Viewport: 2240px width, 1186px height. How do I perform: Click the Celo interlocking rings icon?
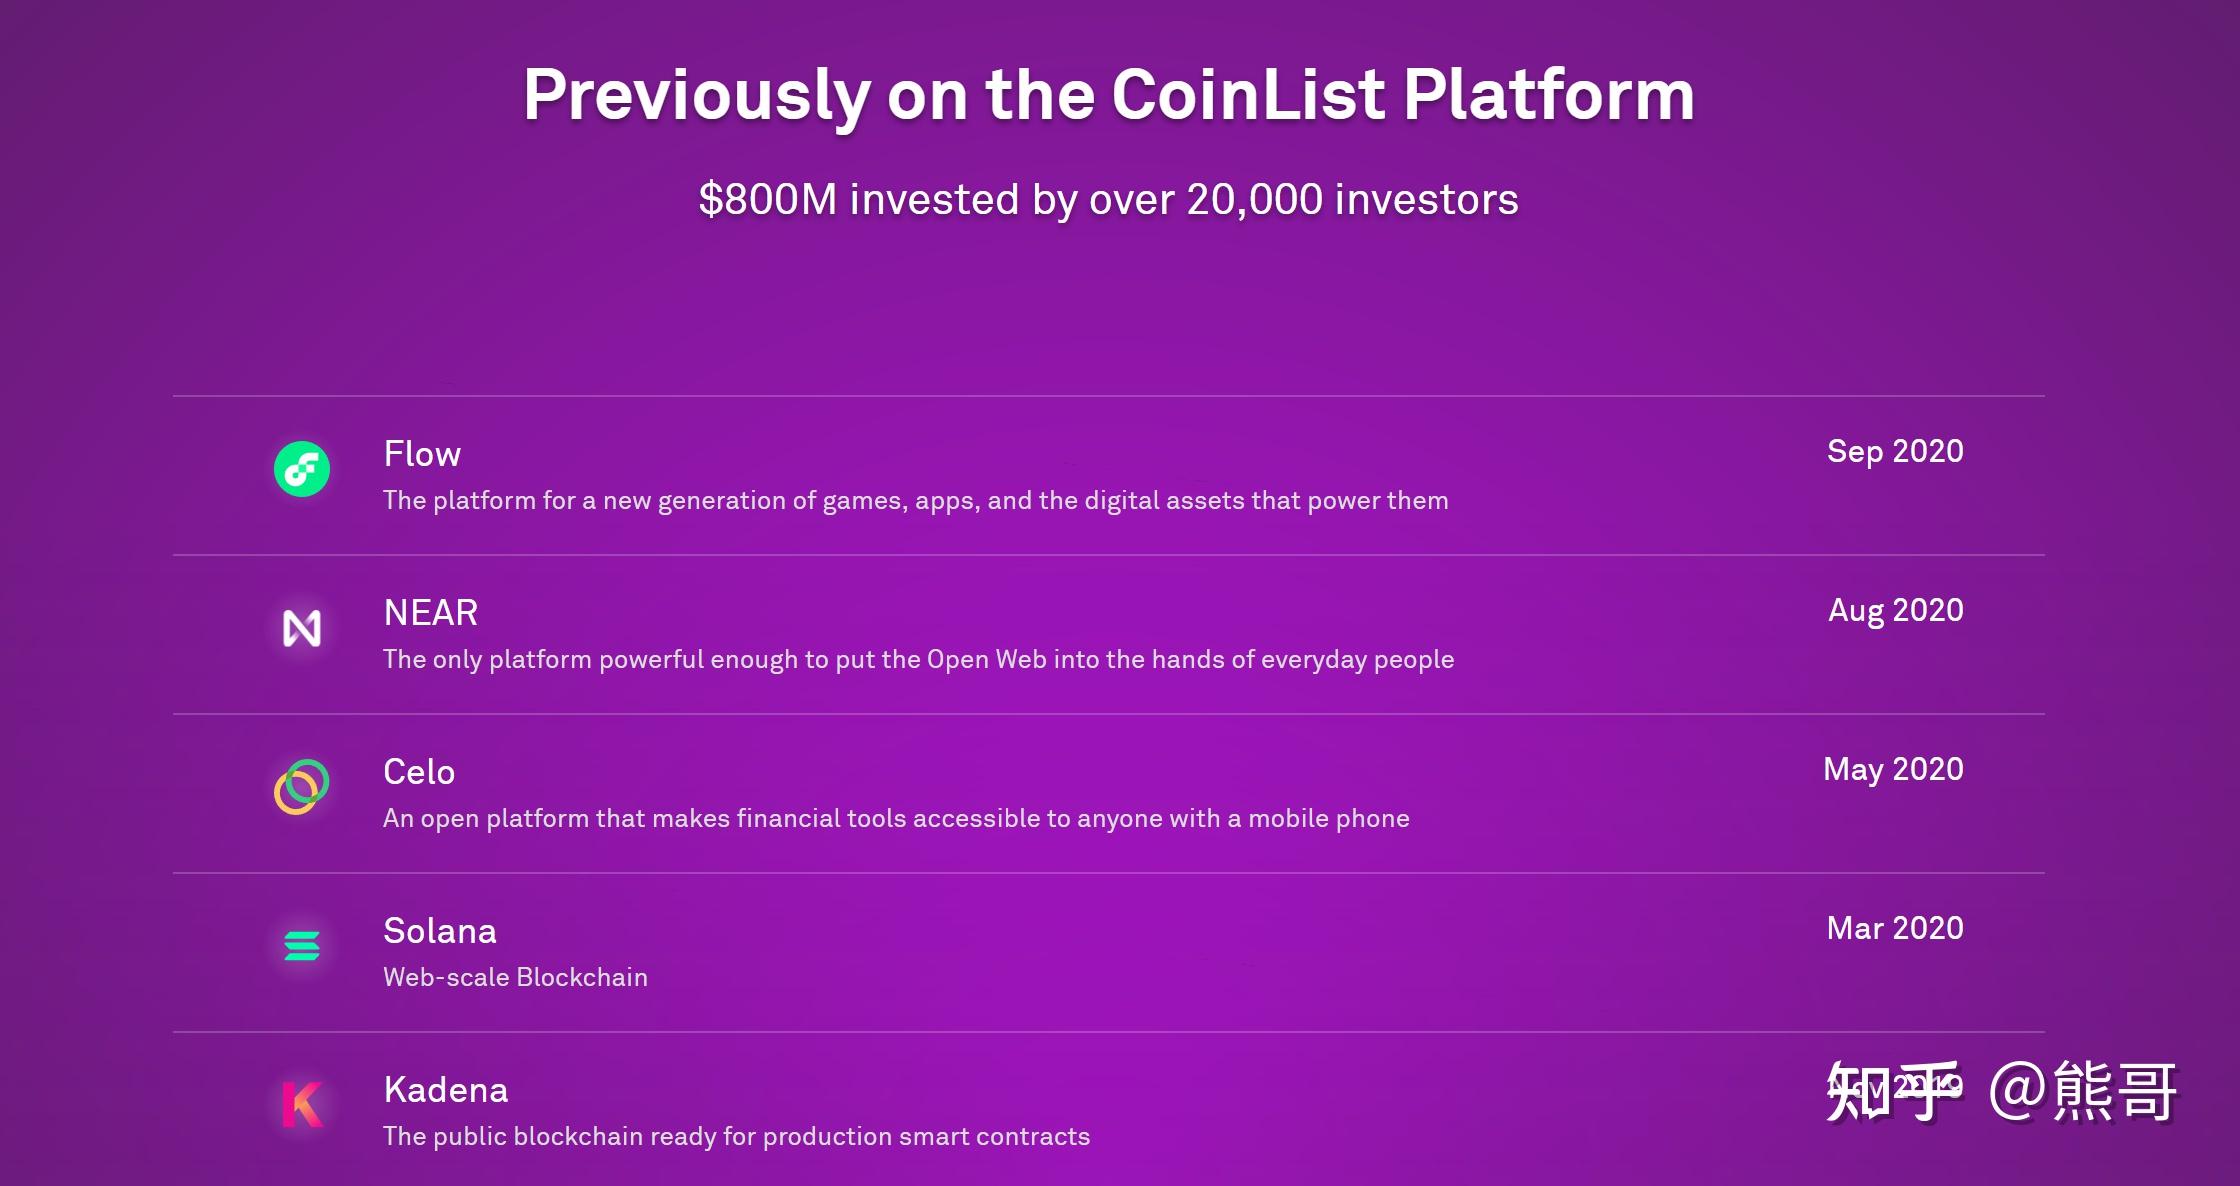tap(302, 787)
